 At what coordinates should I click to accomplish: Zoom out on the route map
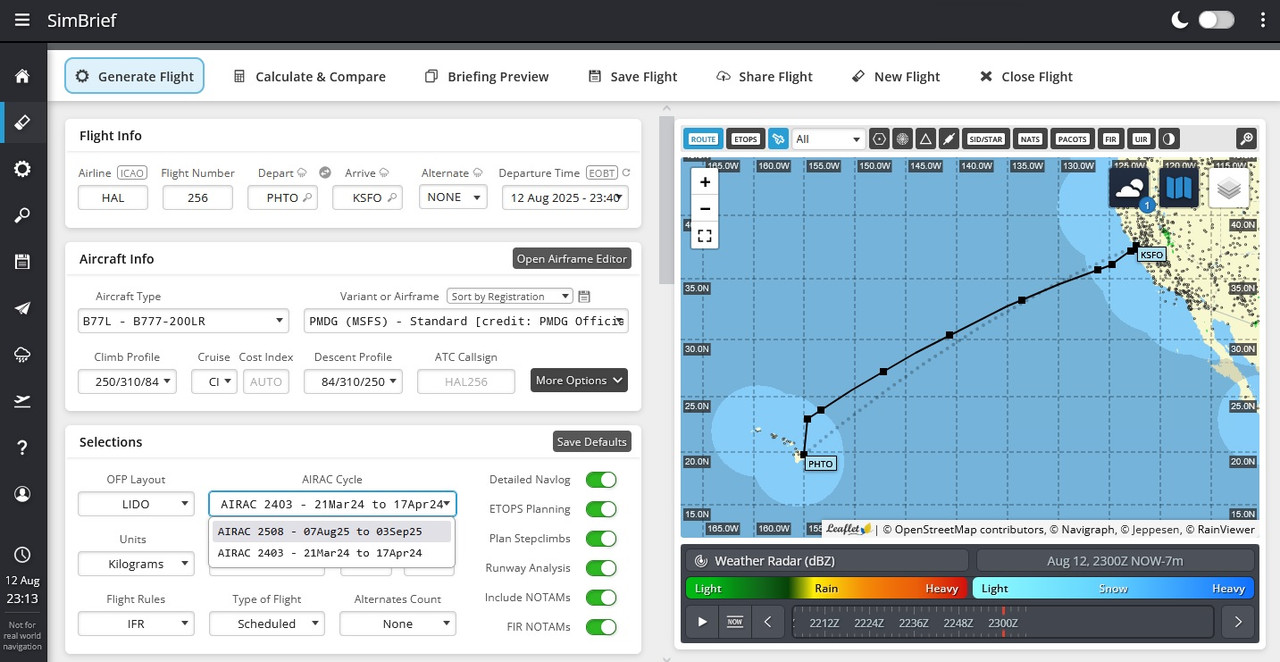tap(705, 208)
